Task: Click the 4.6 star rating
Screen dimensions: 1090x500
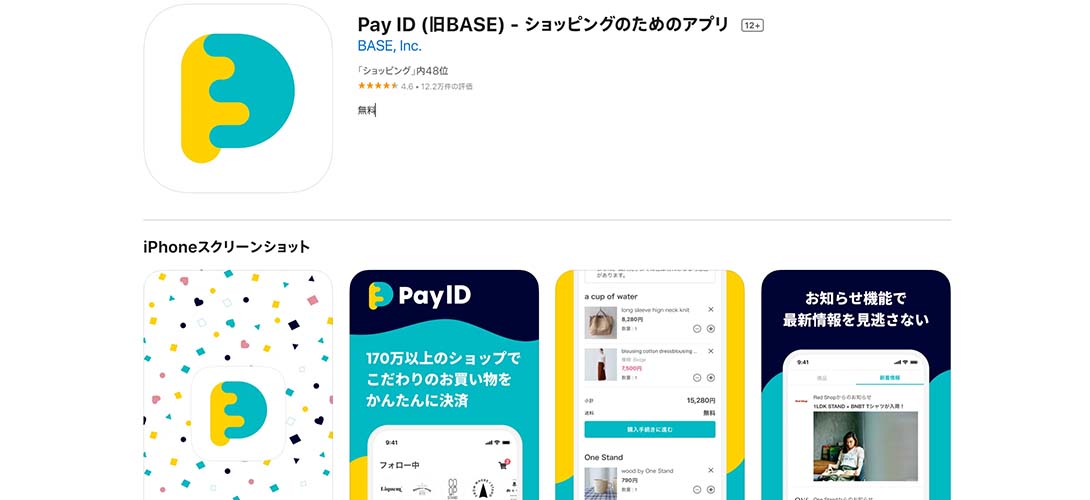Action: click(378, 86)
